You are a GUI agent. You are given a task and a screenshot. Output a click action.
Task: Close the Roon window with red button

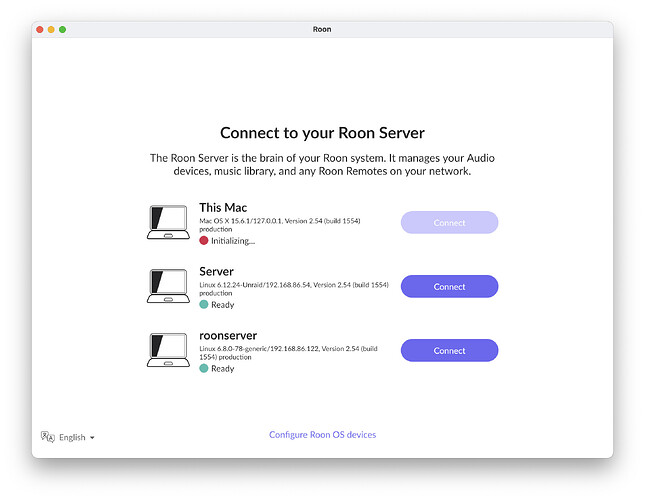[40, 30]
